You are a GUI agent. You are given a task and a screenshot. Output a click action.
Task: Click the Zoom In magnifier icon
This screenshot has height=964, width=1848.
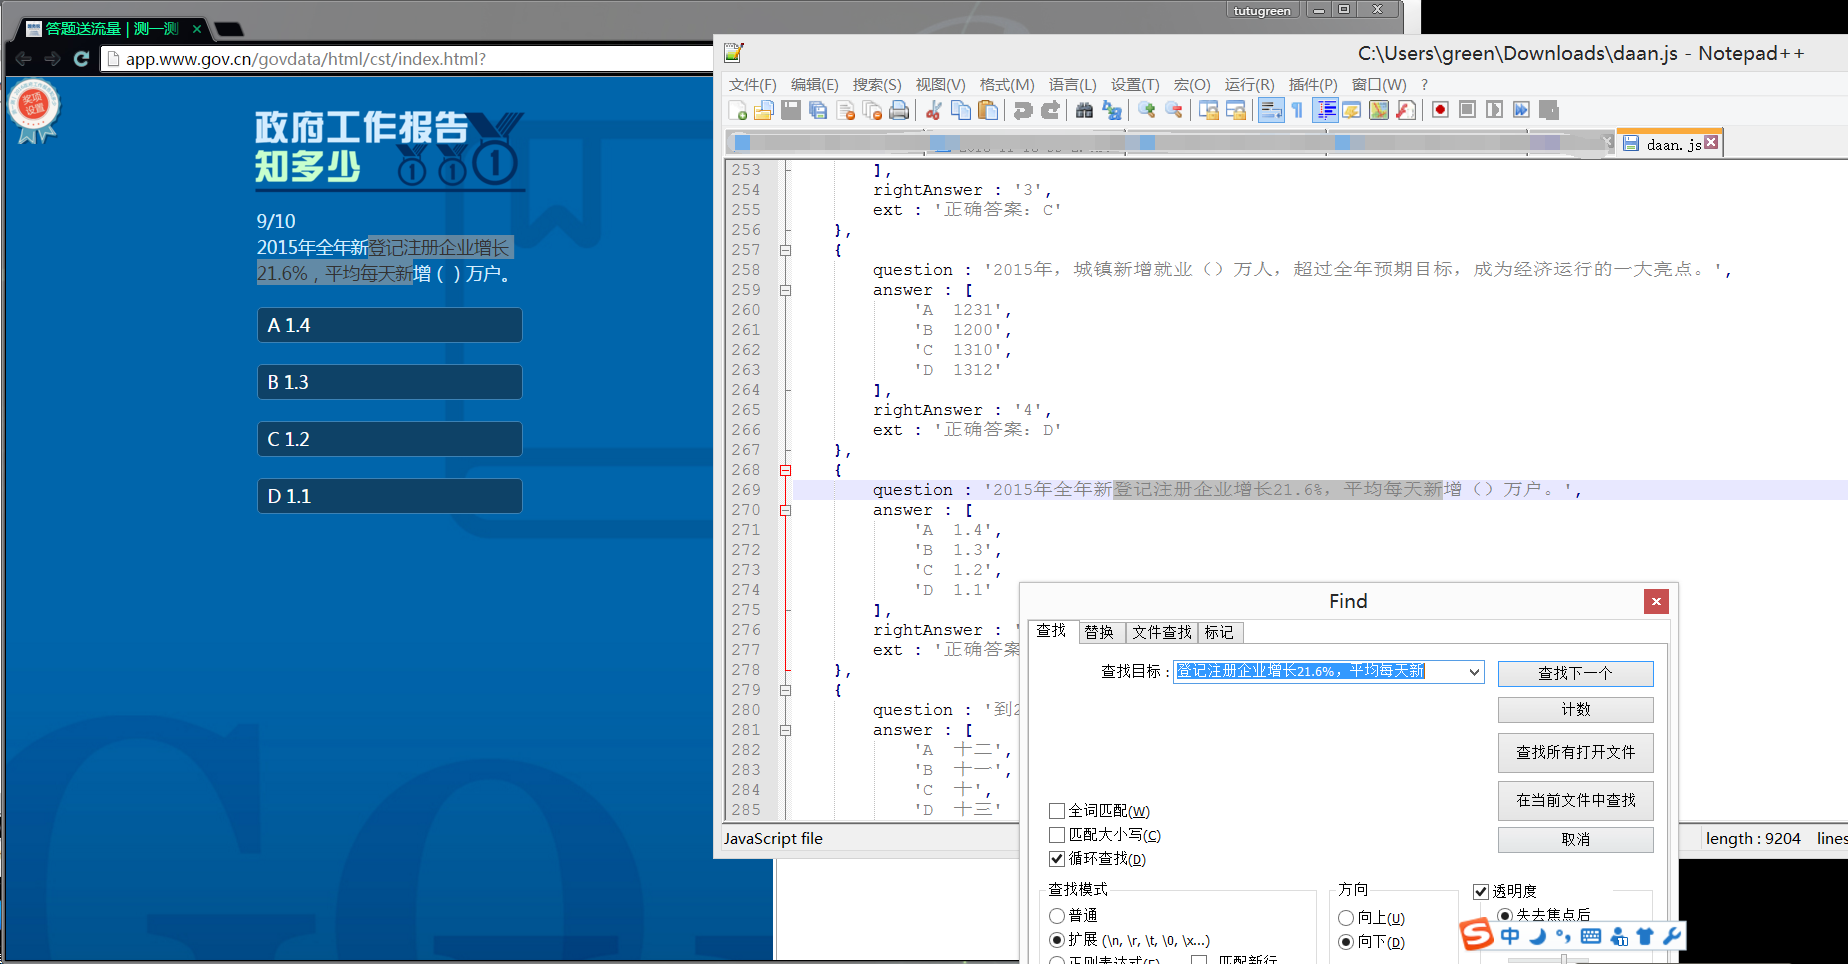[x=1146, y=110]
